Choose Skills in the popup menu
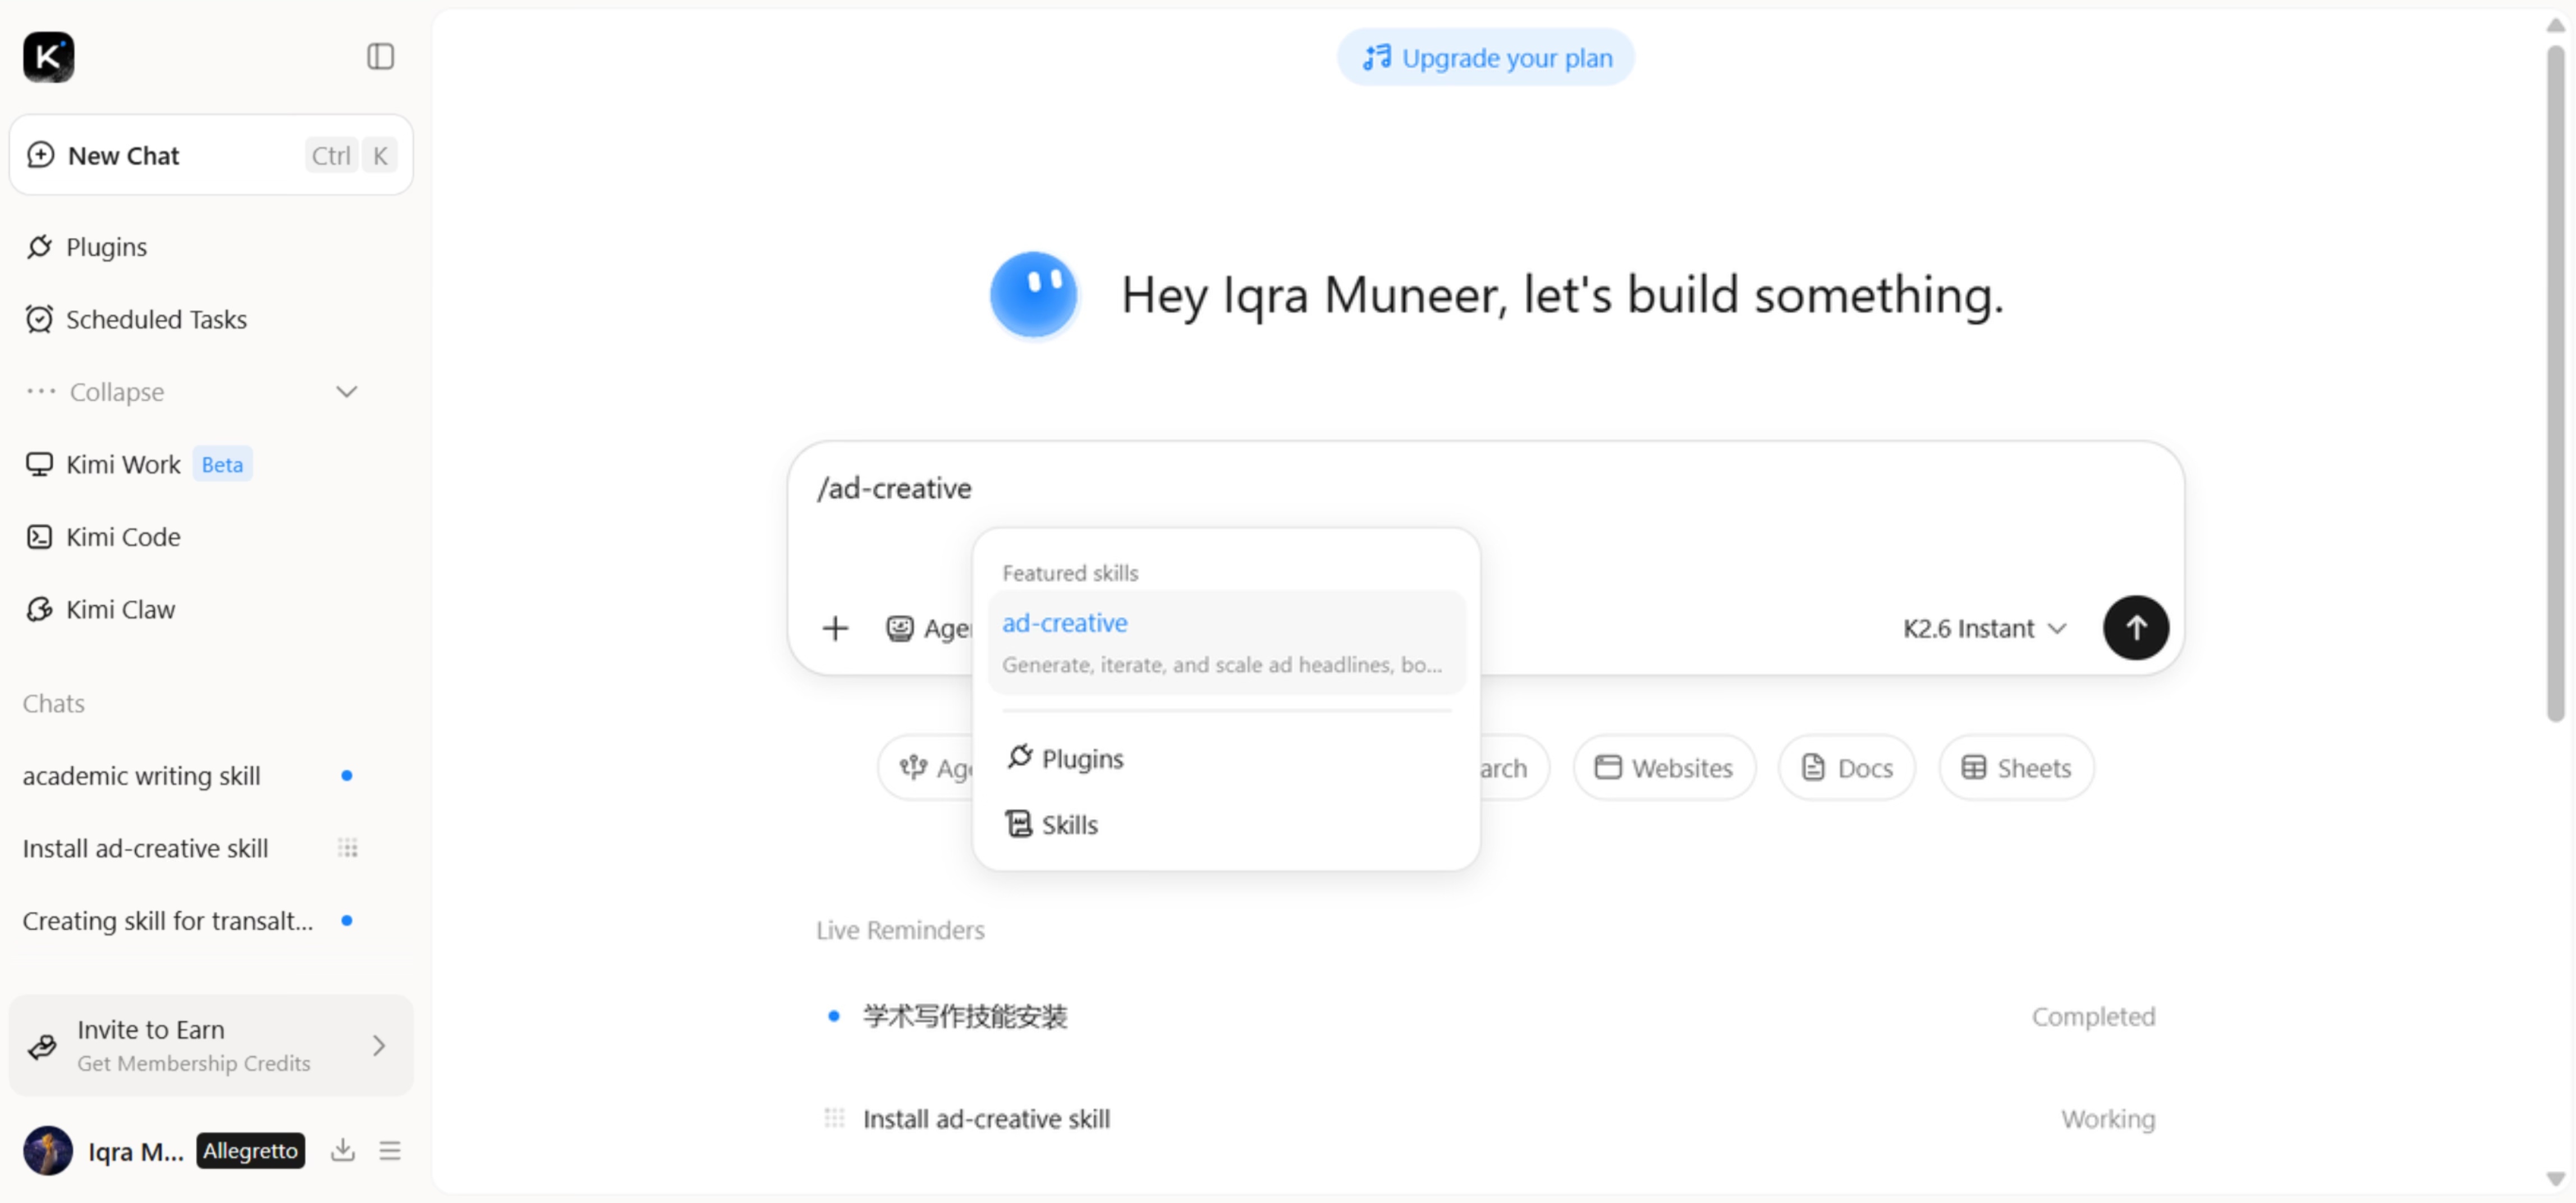The height and width of the screenshot is (1203, 2576). 1226,824
